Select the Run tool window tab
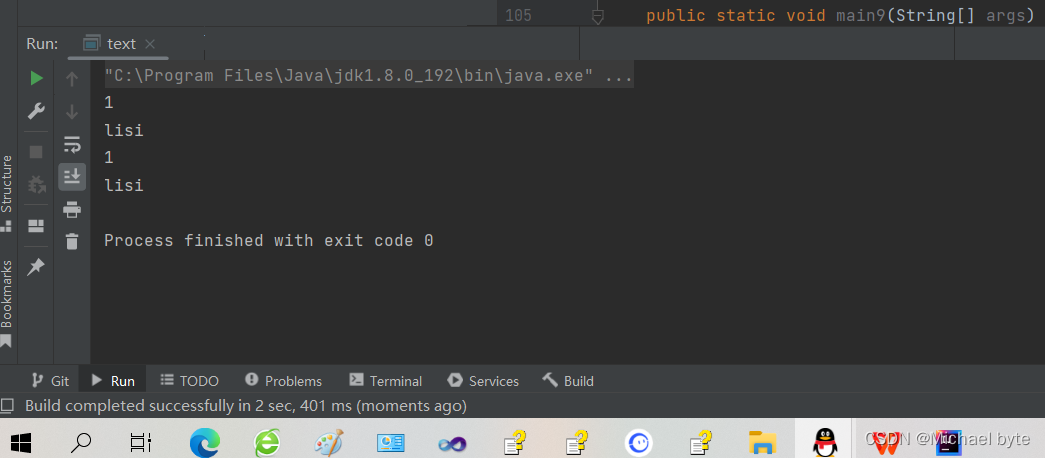 coord(113,381)
